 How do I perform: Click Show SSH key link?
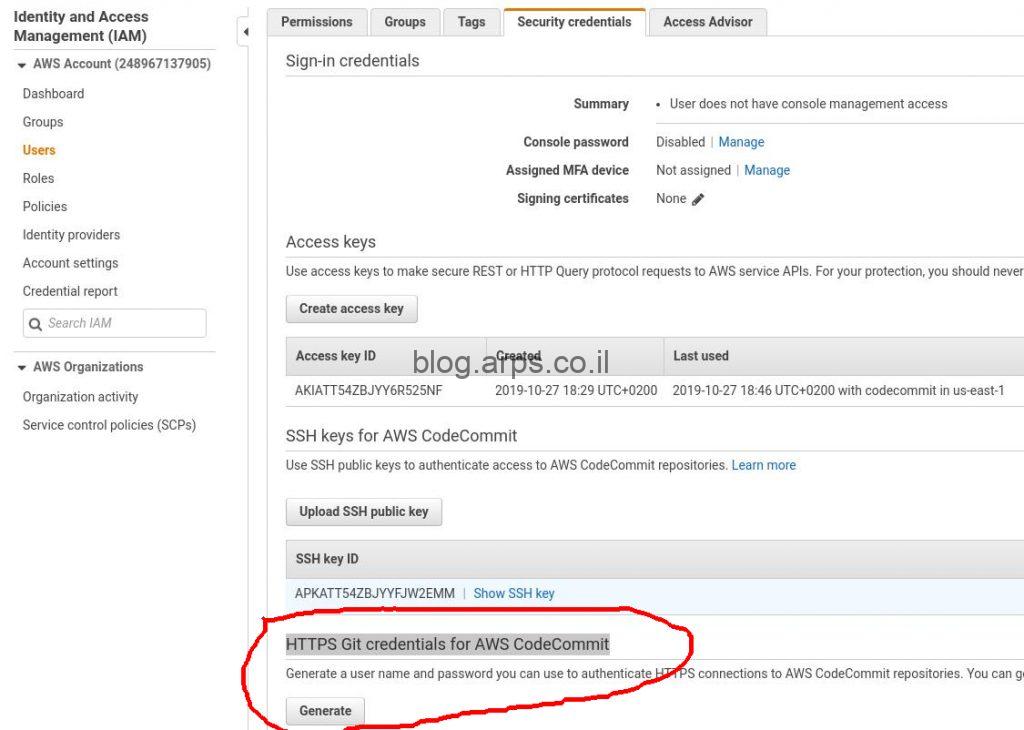pos(514,593)
